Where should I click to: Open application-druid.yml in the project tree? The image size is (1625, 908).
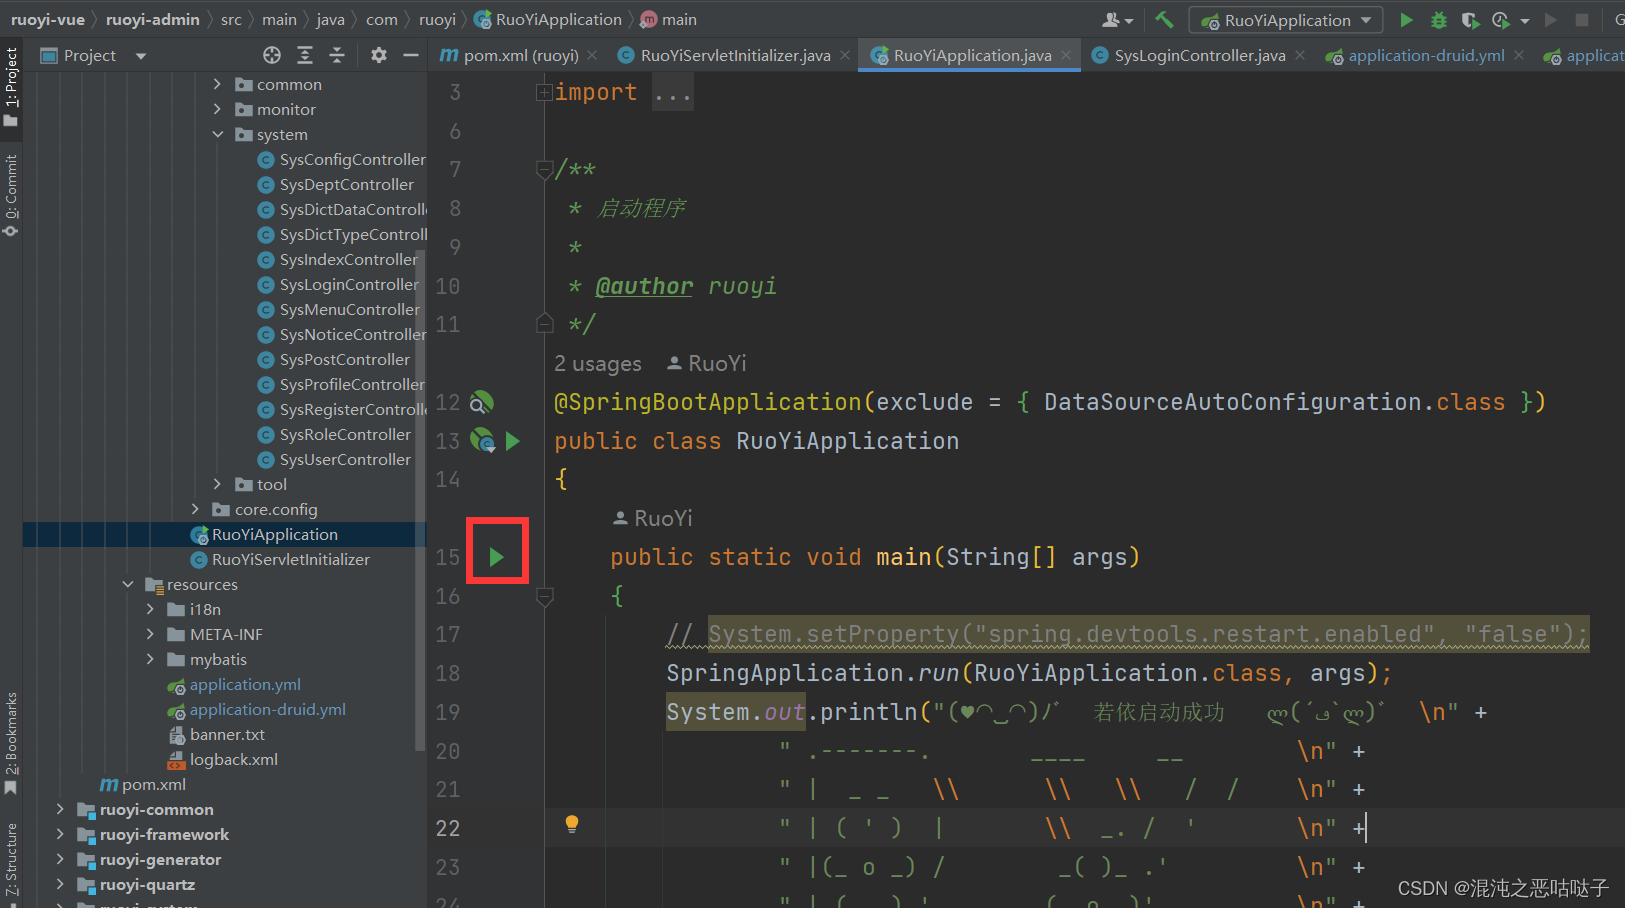[x=267, y=709]
